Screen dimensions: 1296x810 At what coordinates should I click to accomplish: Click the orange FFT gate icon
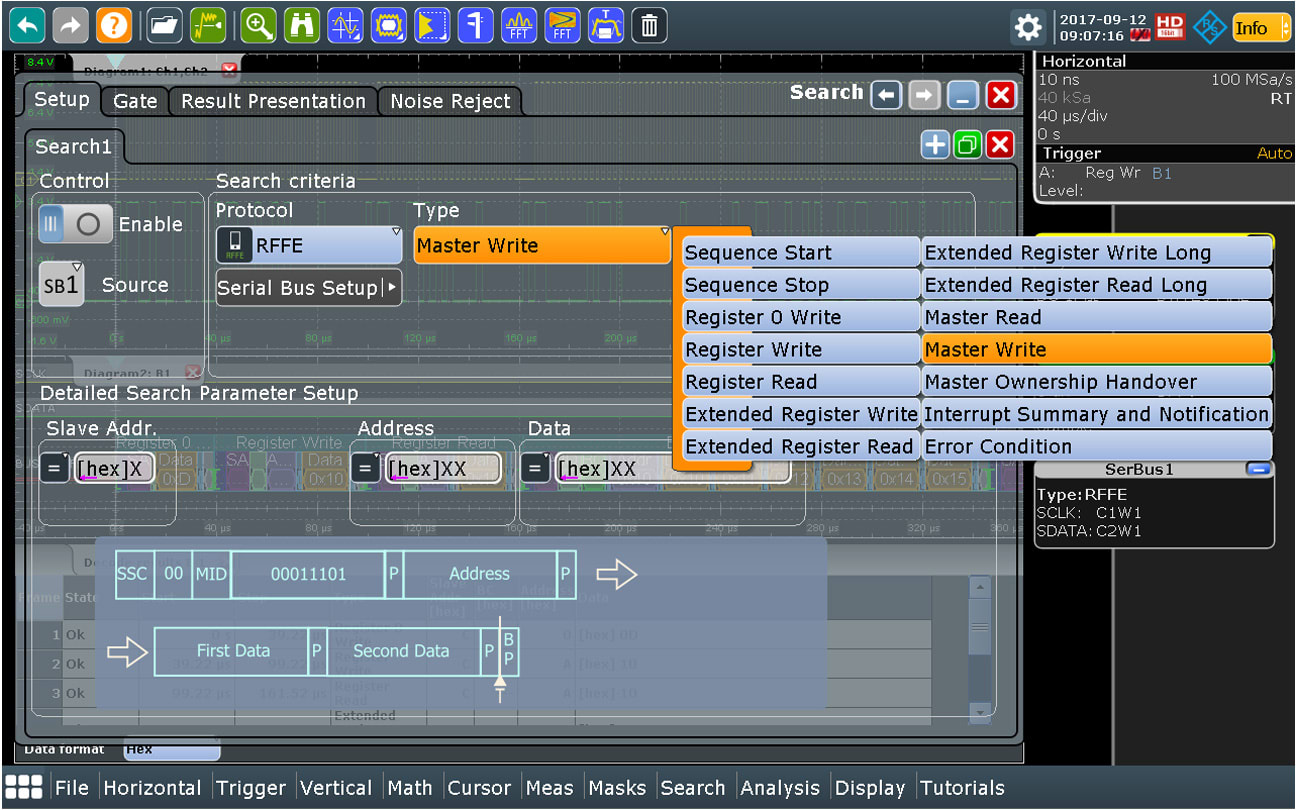[563, 25]
